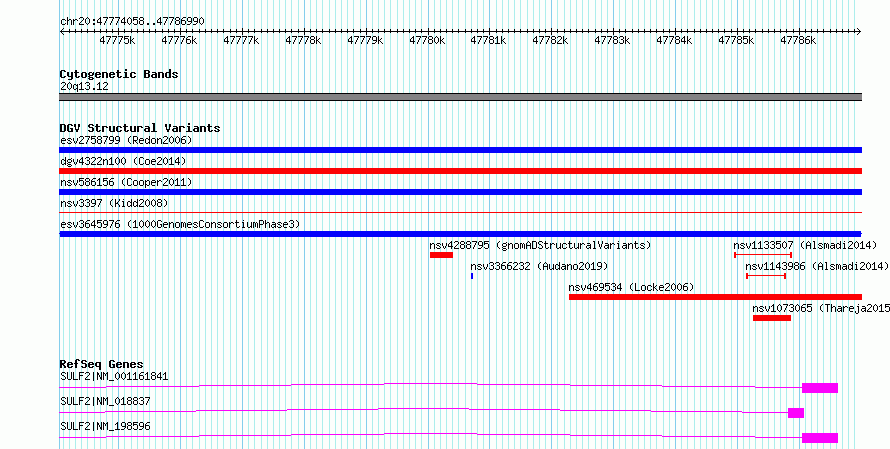Click the nsv4288795 gnomAD red block
The width and height of the screenshot is (890, 449).
441,255
